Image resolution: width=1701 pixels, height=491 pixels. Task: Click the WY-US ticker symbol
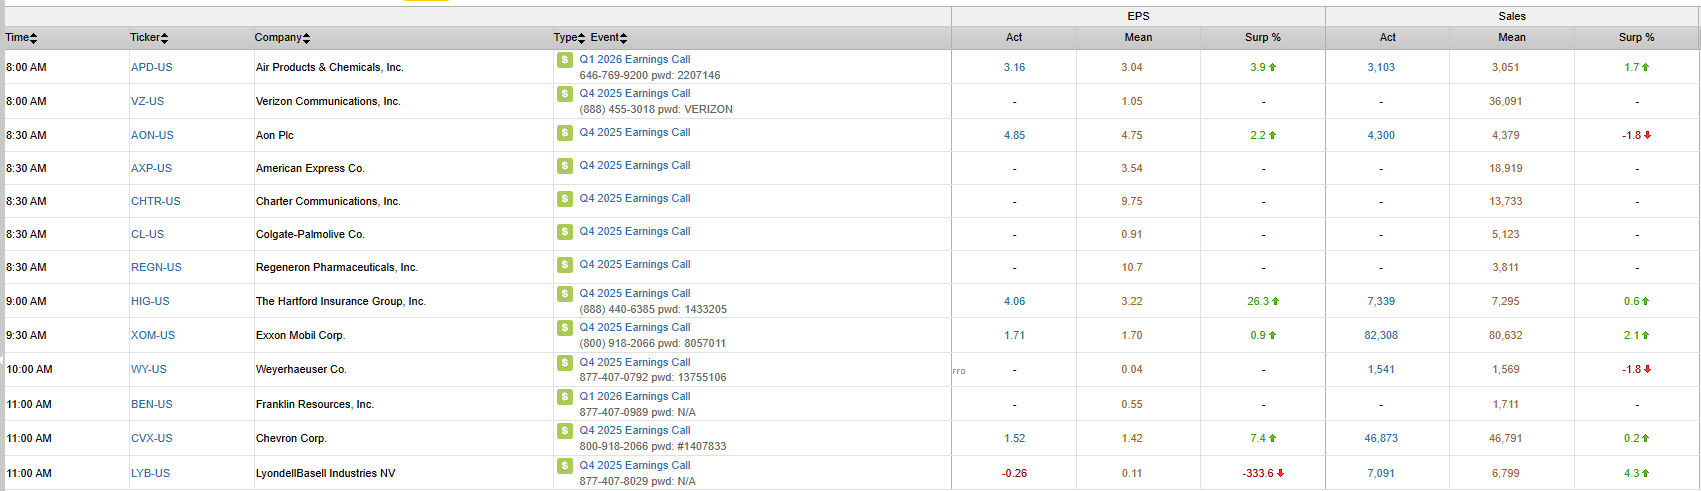coord(149,370)
